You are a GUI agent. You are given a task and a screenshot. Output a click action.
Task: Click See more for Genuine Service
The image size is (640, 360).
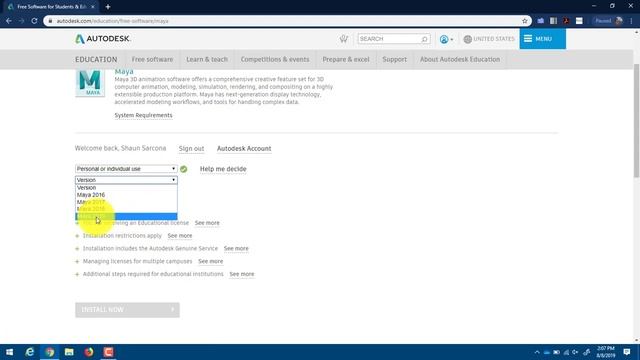(236, 249)
